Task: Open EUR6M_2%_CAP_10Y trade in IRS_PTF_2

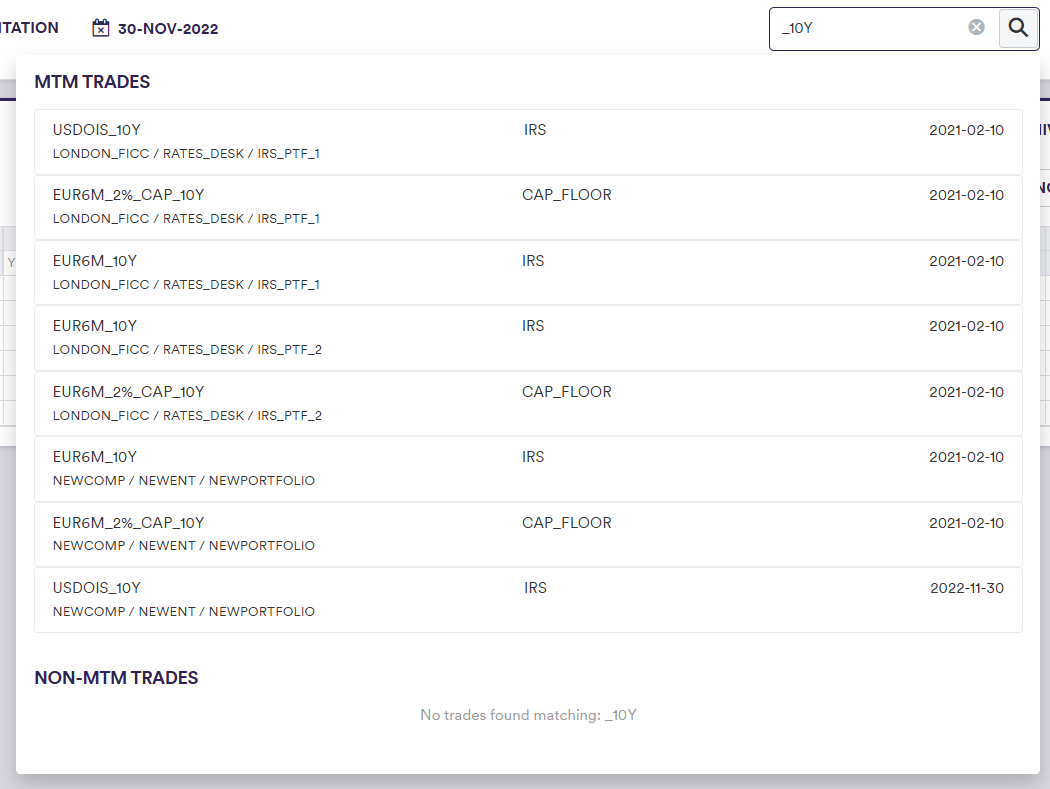Action: (528, 403)
